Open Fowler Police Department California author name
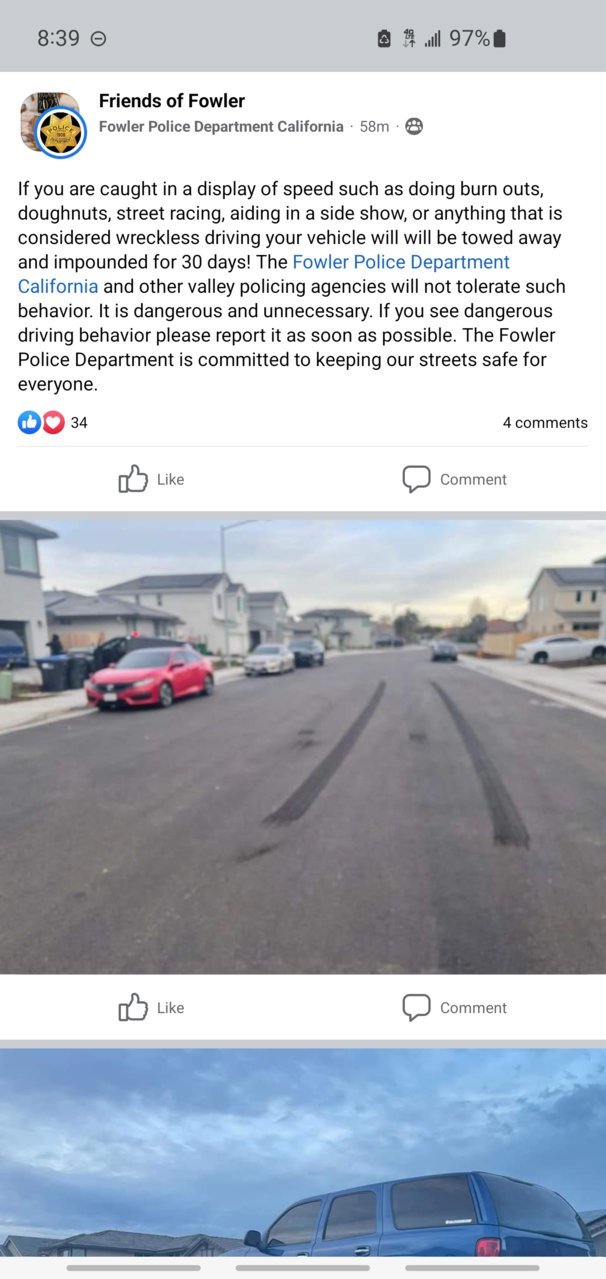The image size is (606, 1279). pos(221,127)
